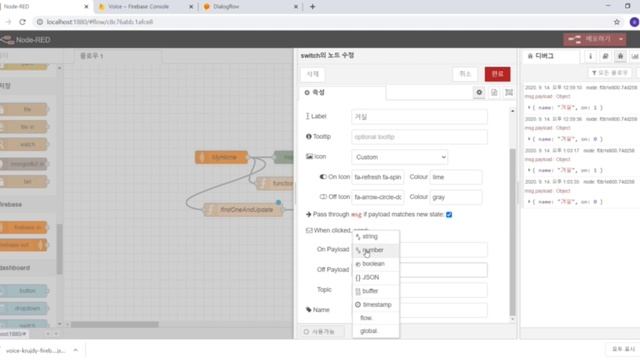Click the On Colour 'lime' field
Viewport: 640px width, 360px height.
(x=456, y=177)
